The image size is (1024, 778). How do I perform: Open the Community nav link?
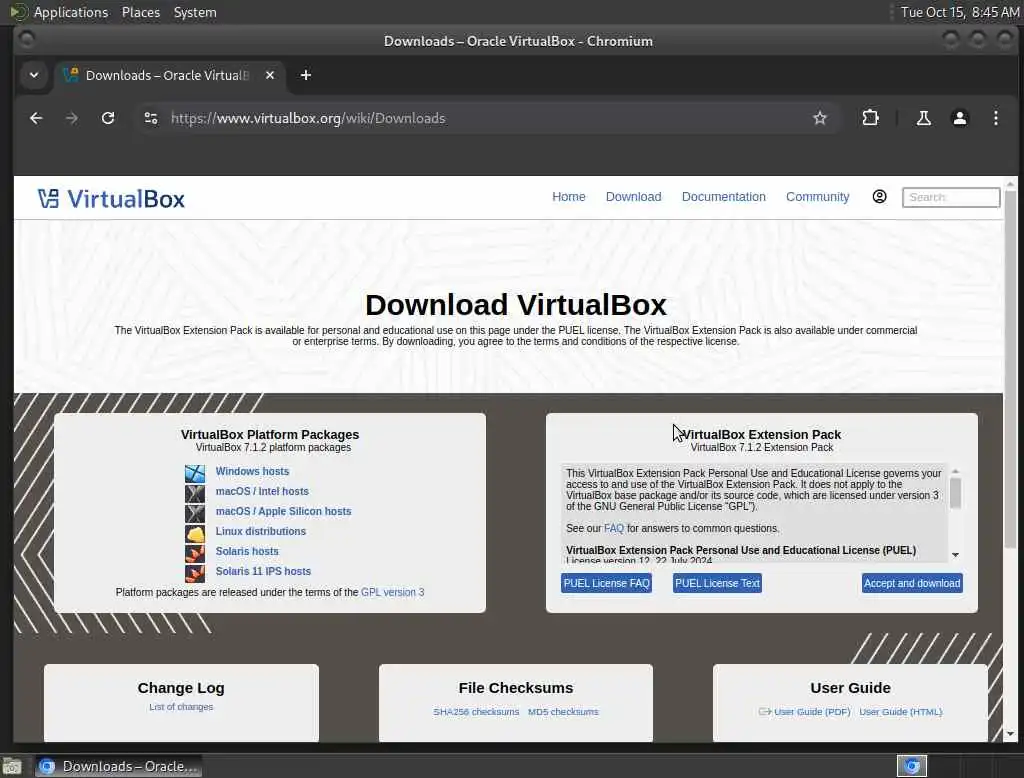(x=817, y=197)
